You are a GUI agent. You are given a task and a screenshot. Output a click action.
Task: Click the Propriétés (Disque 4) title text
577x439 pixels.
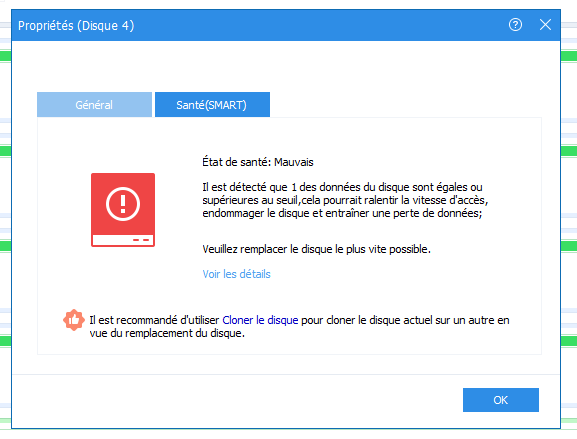pyautogui.click(x=76, y=26)
